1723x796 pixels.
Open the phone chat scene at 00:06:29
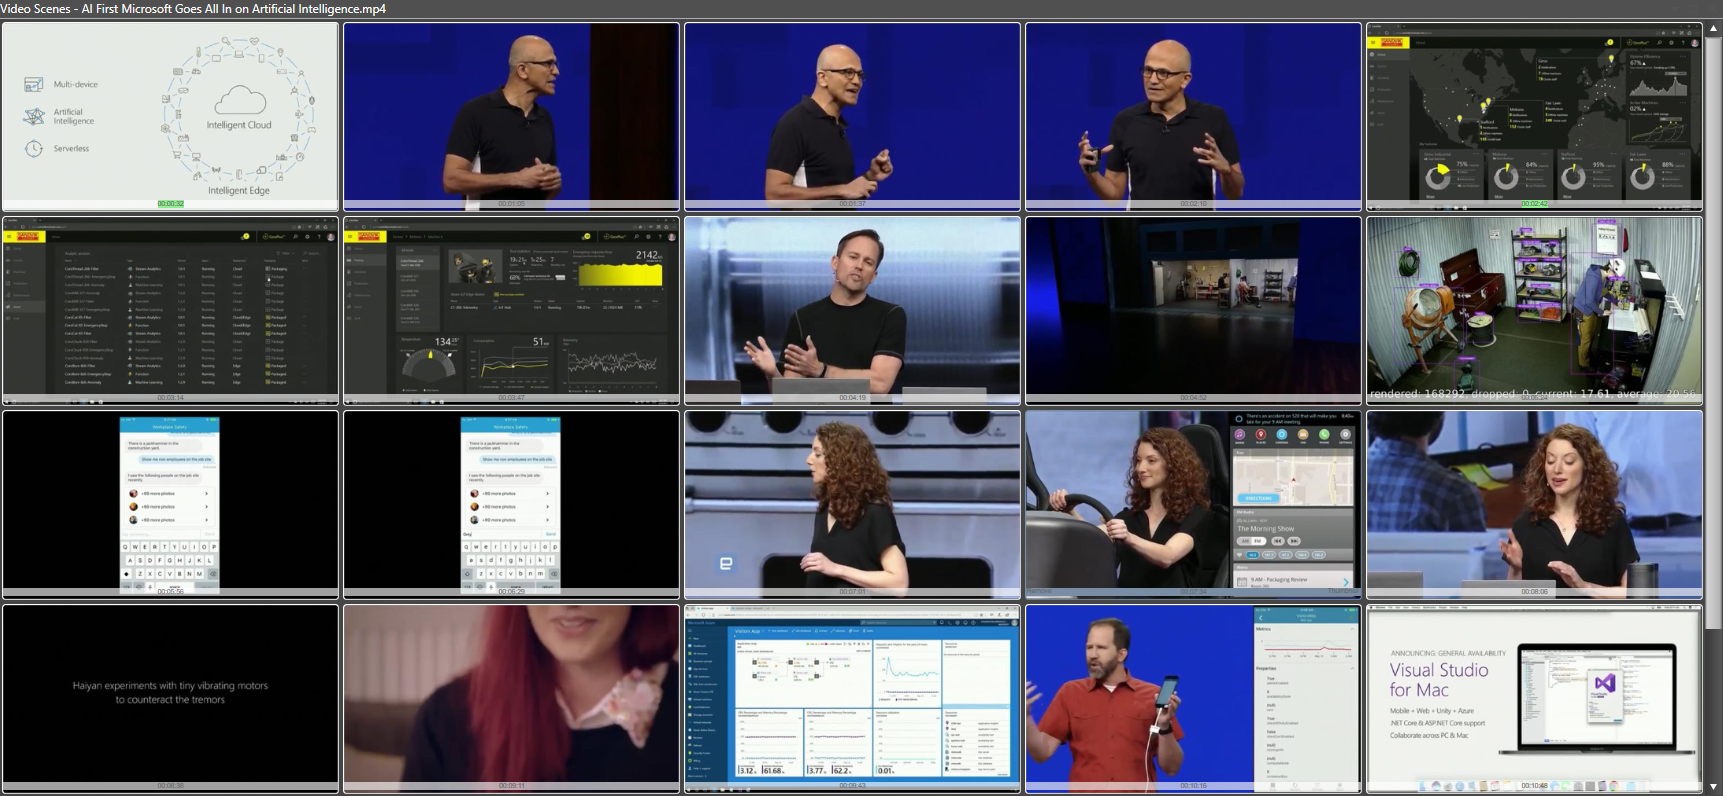pyautogui.click(x=511, y=503)
